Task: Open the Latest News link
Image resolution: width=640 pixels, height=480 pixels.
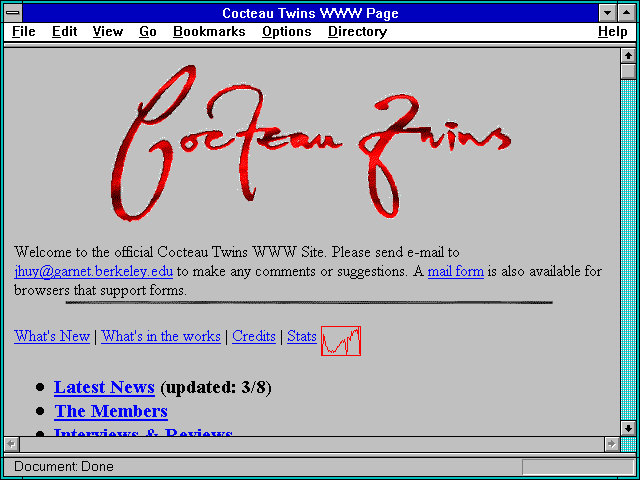Action: [x=104, y=387]
